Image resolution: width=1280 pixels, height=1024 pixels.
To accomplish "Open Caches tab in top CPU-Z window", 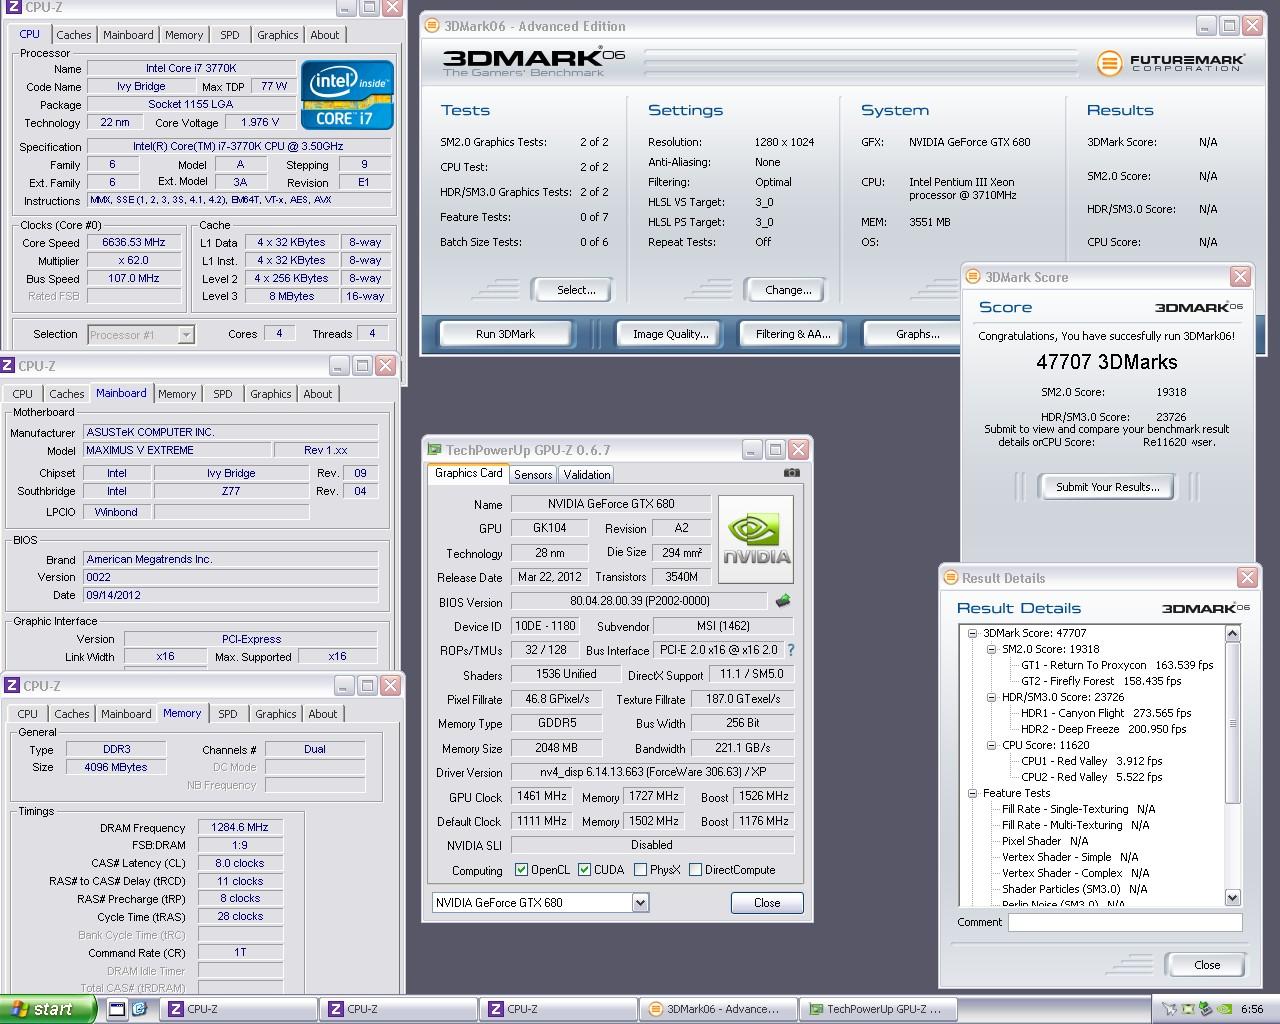I will tap(74, 35).
